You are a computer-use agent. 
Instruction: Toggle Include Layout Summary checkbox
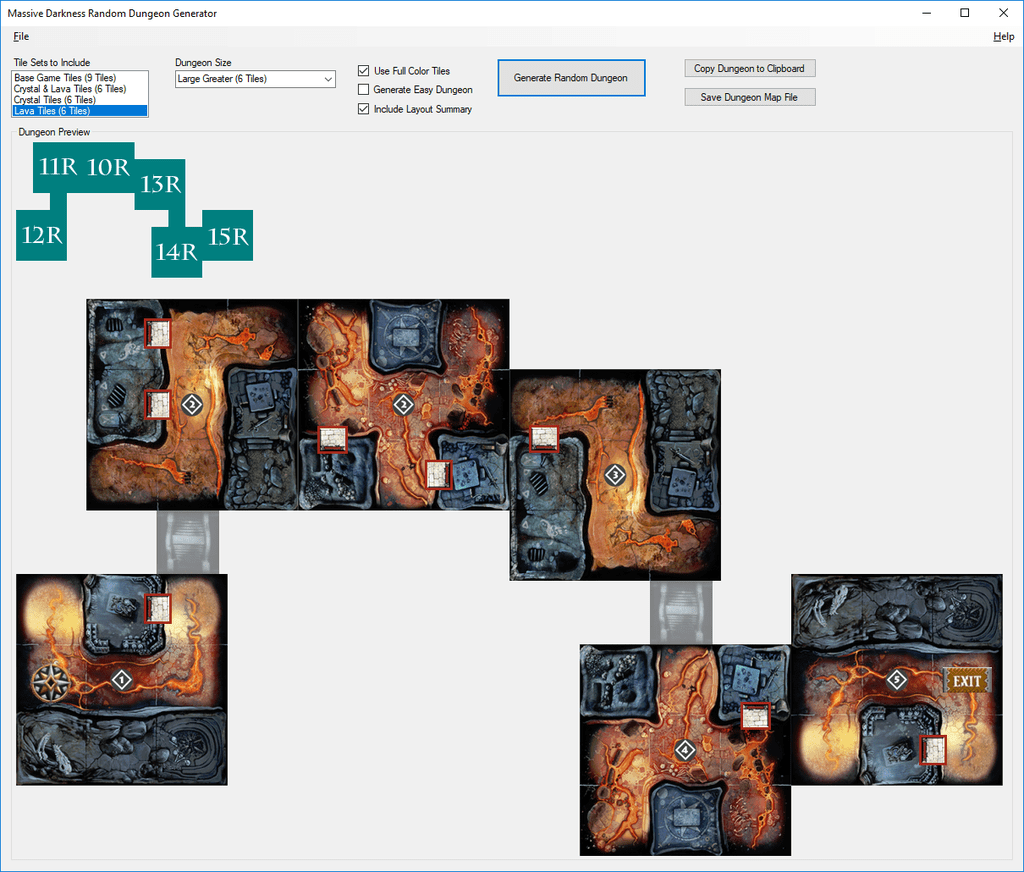364,109
